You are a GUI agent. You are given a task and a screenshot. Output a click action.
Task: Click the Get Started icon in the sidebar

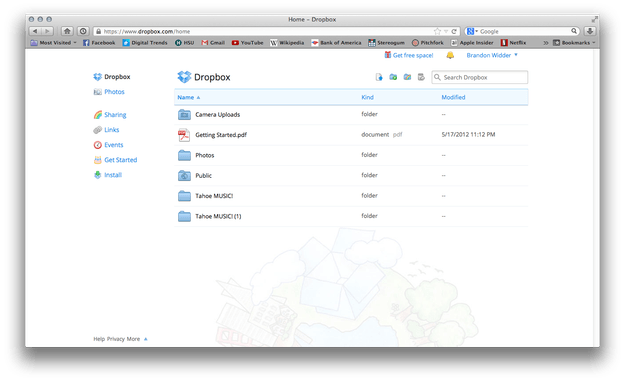click(98, 160)
